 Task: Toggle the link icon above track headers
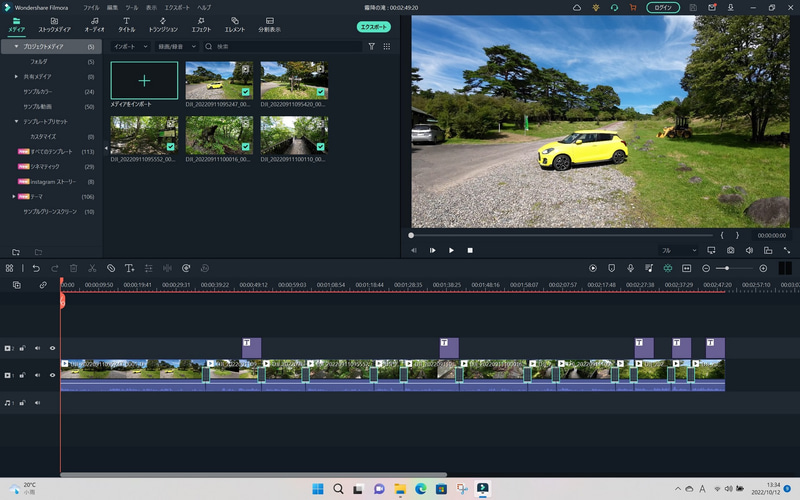[43, 285]
